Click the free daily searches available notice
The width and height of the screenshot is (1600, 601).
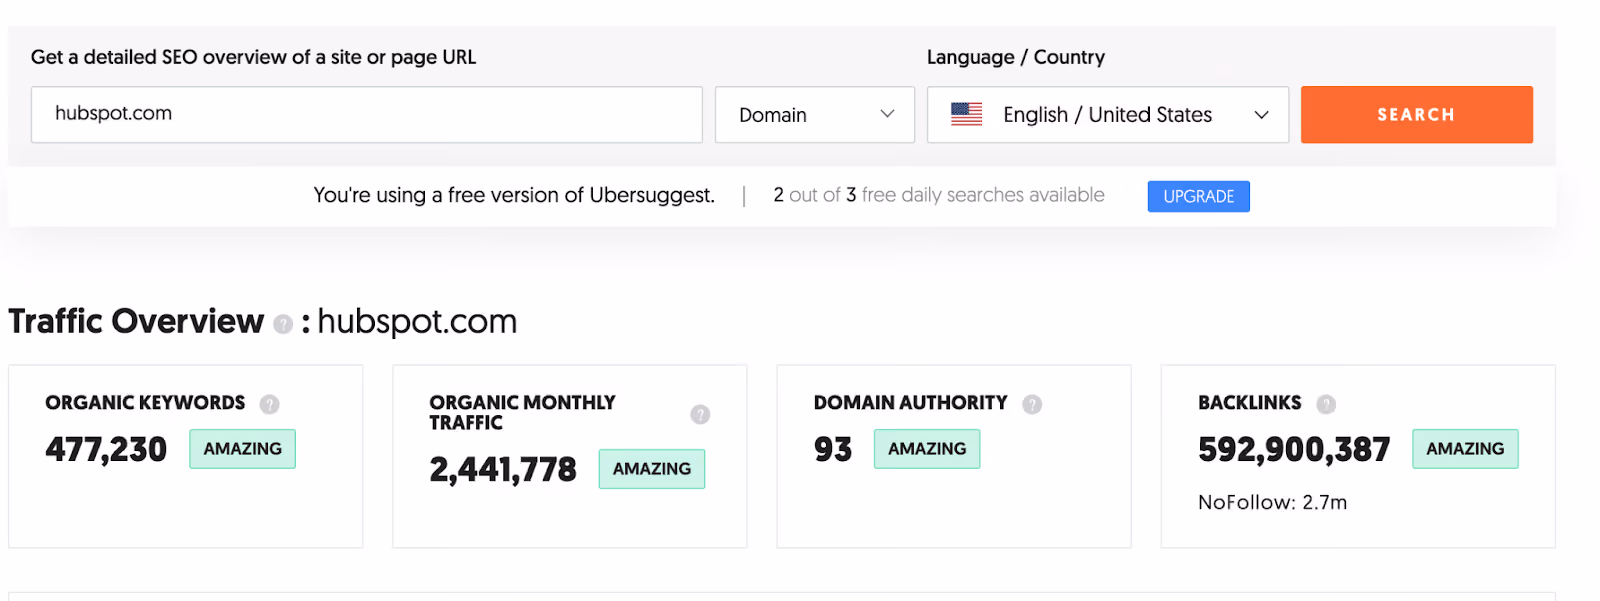[938, 195]
